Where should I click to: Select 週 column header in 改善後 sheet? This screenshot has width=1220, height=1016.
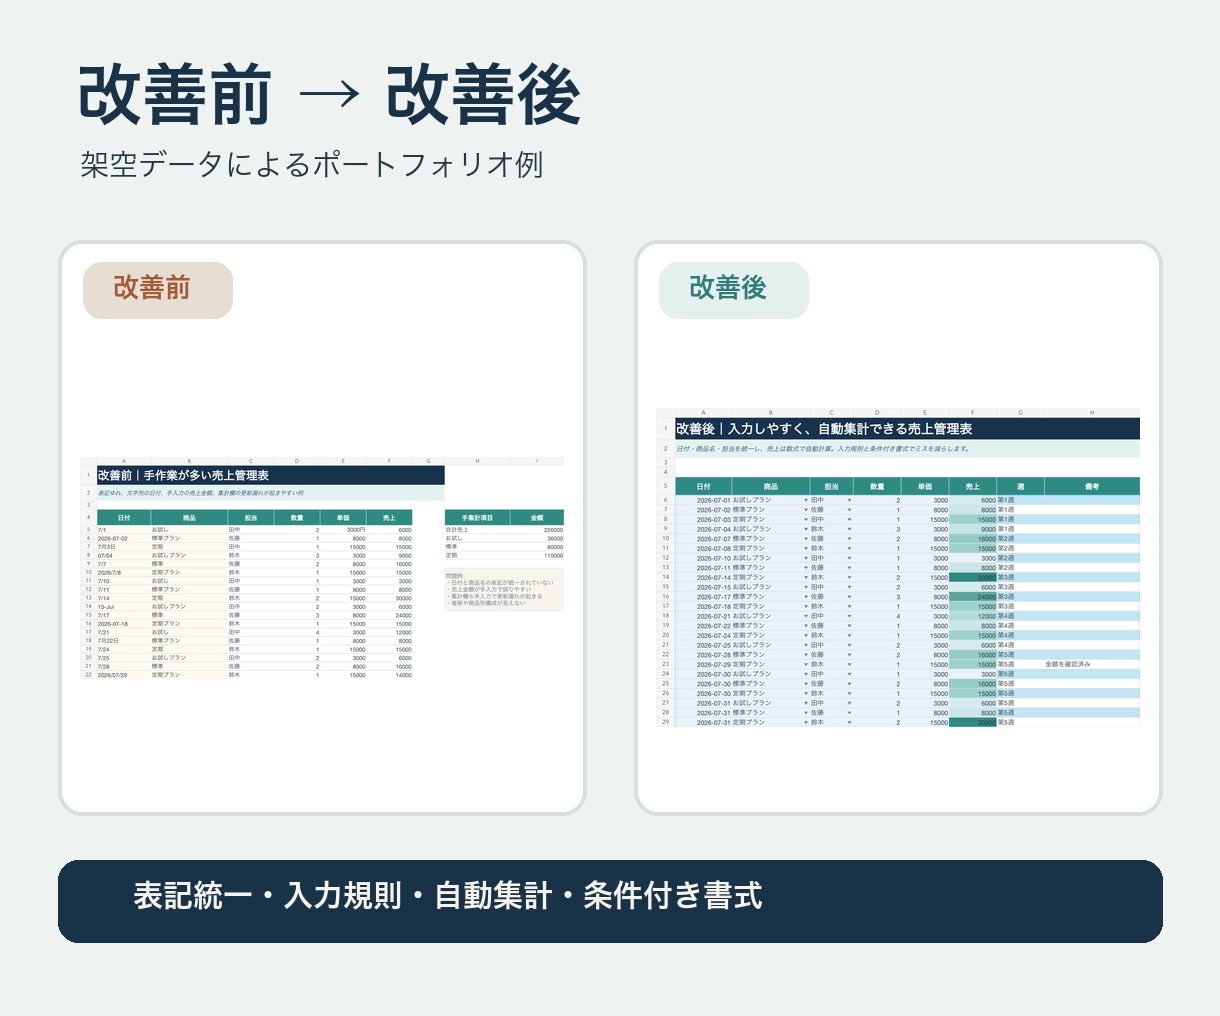1020,486
